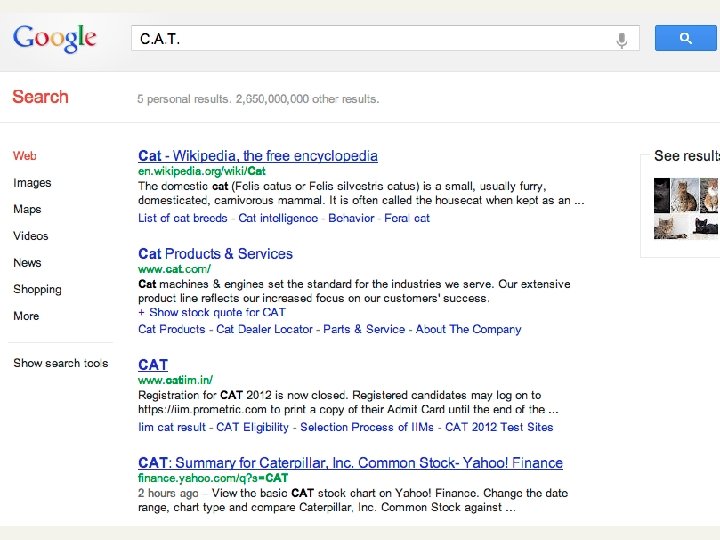Activate voice search microphone icon
This screenshot has height=540, width=720.
point(621,40)
